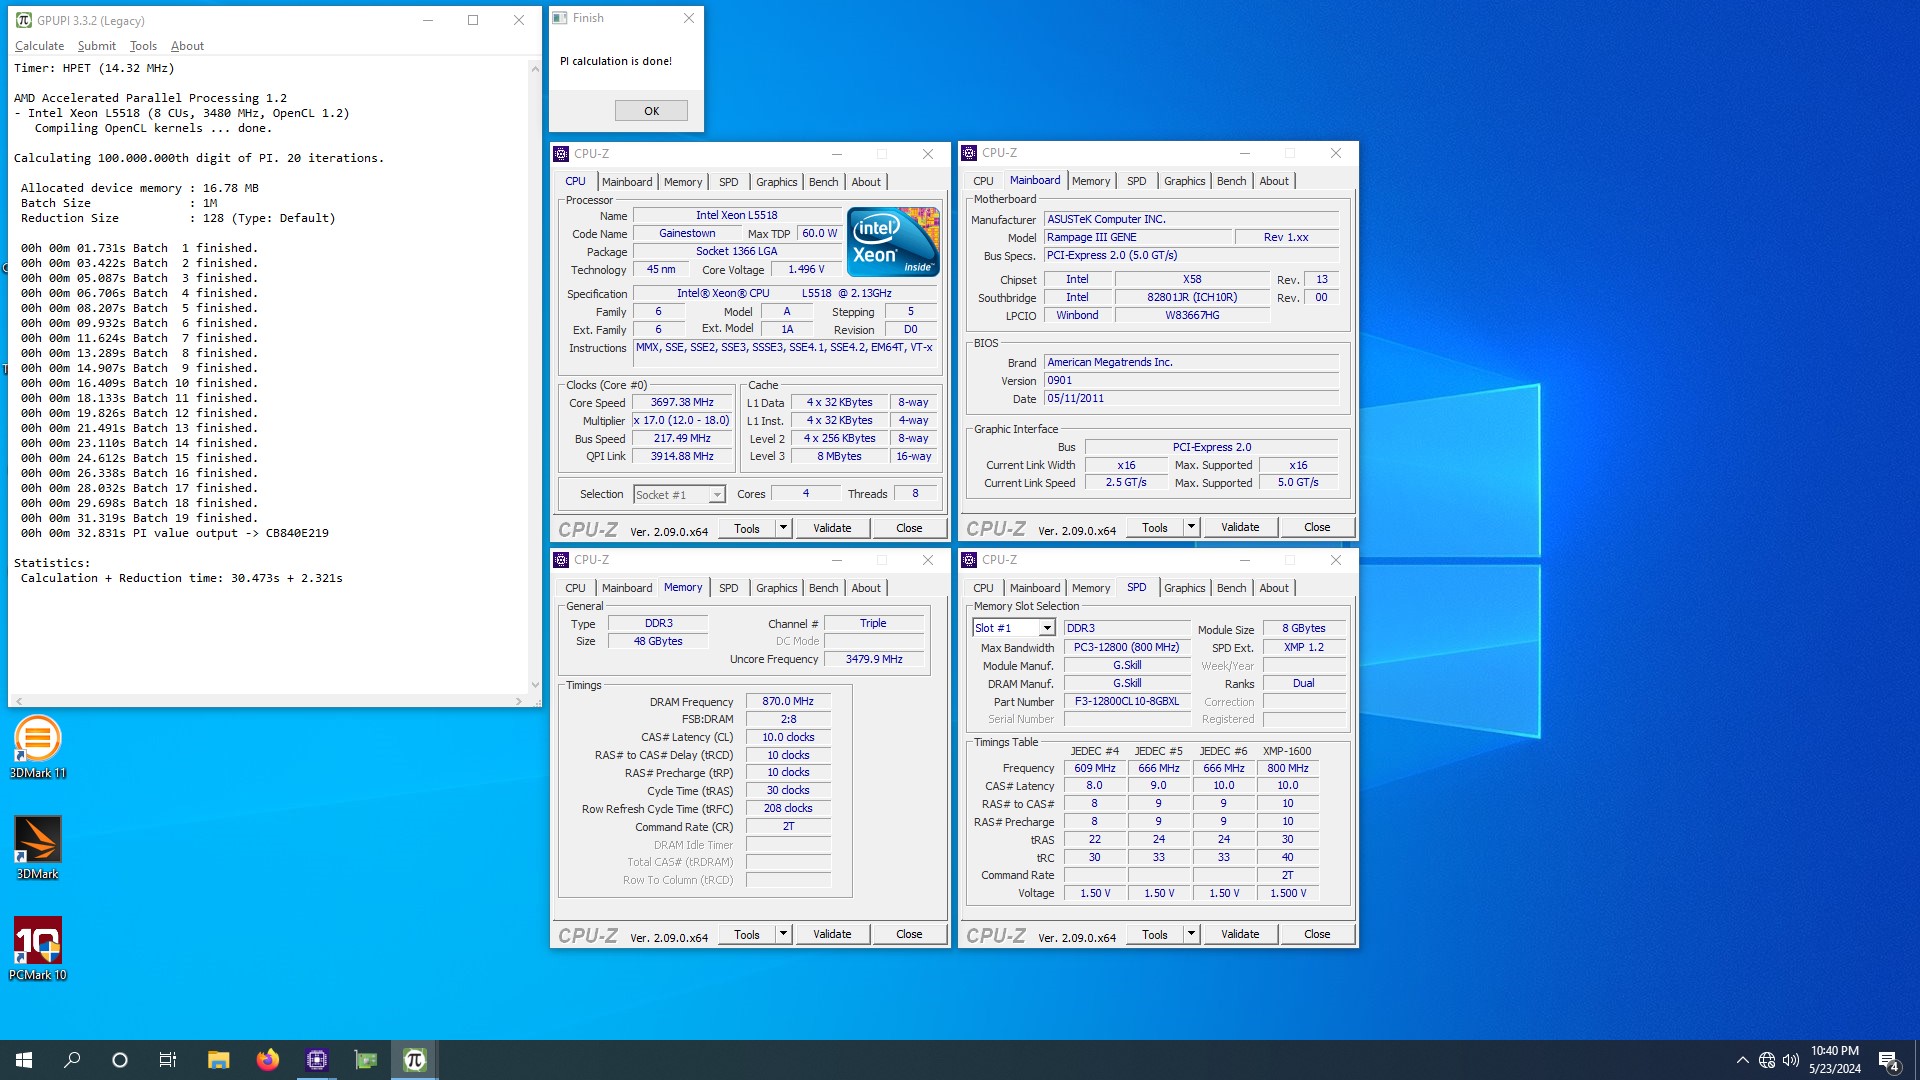
Task: Click the DRAM Frequency 870.0 MHz value
Action: (788, 702)
